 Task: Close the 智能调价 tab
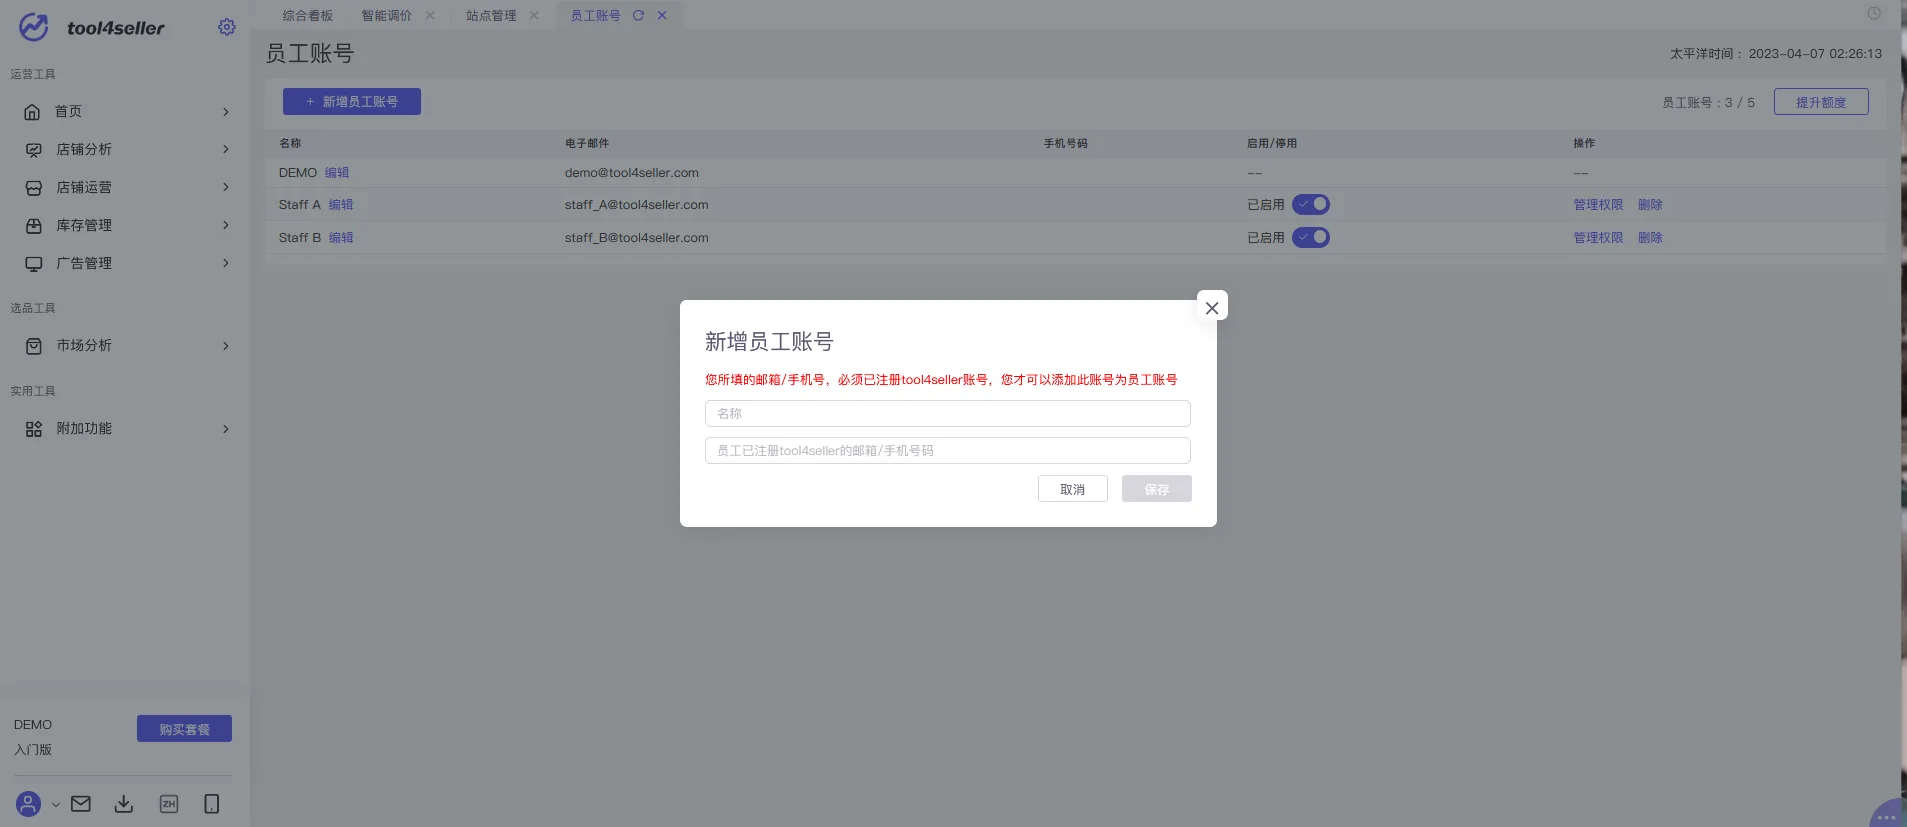click(430, 15)
